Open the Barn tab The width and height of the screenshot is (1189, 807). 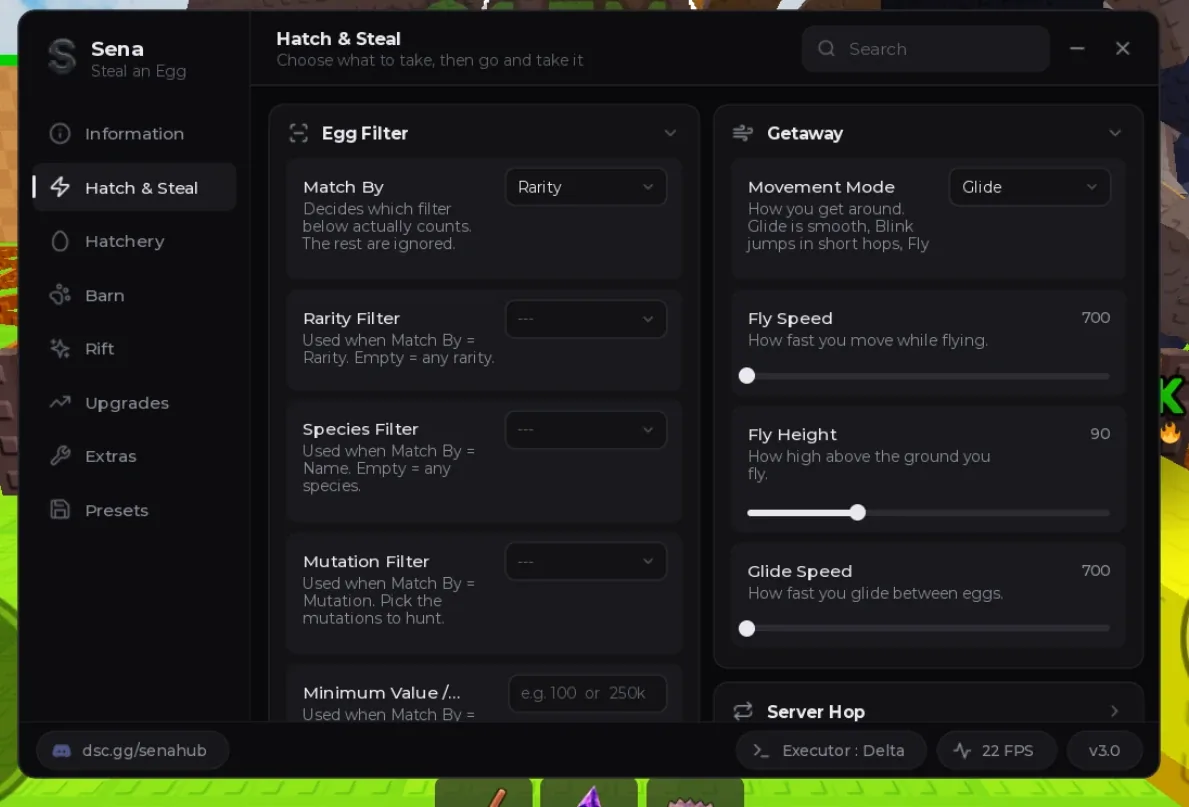tap(134, 295)
